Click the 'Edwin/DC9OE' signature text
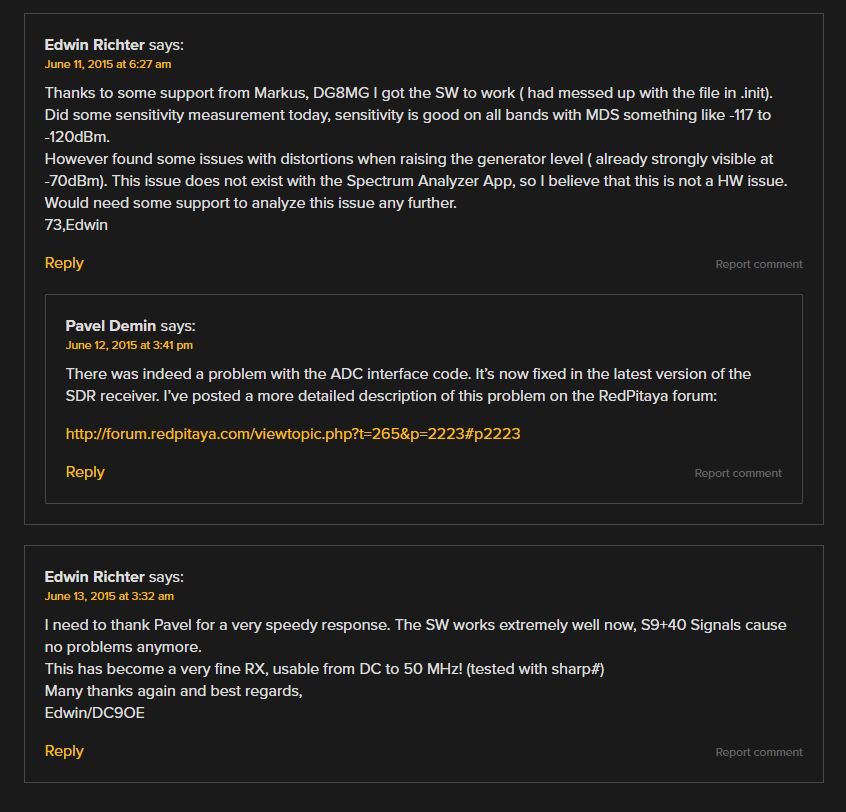 pyautogui.click(x=94, y=713)
